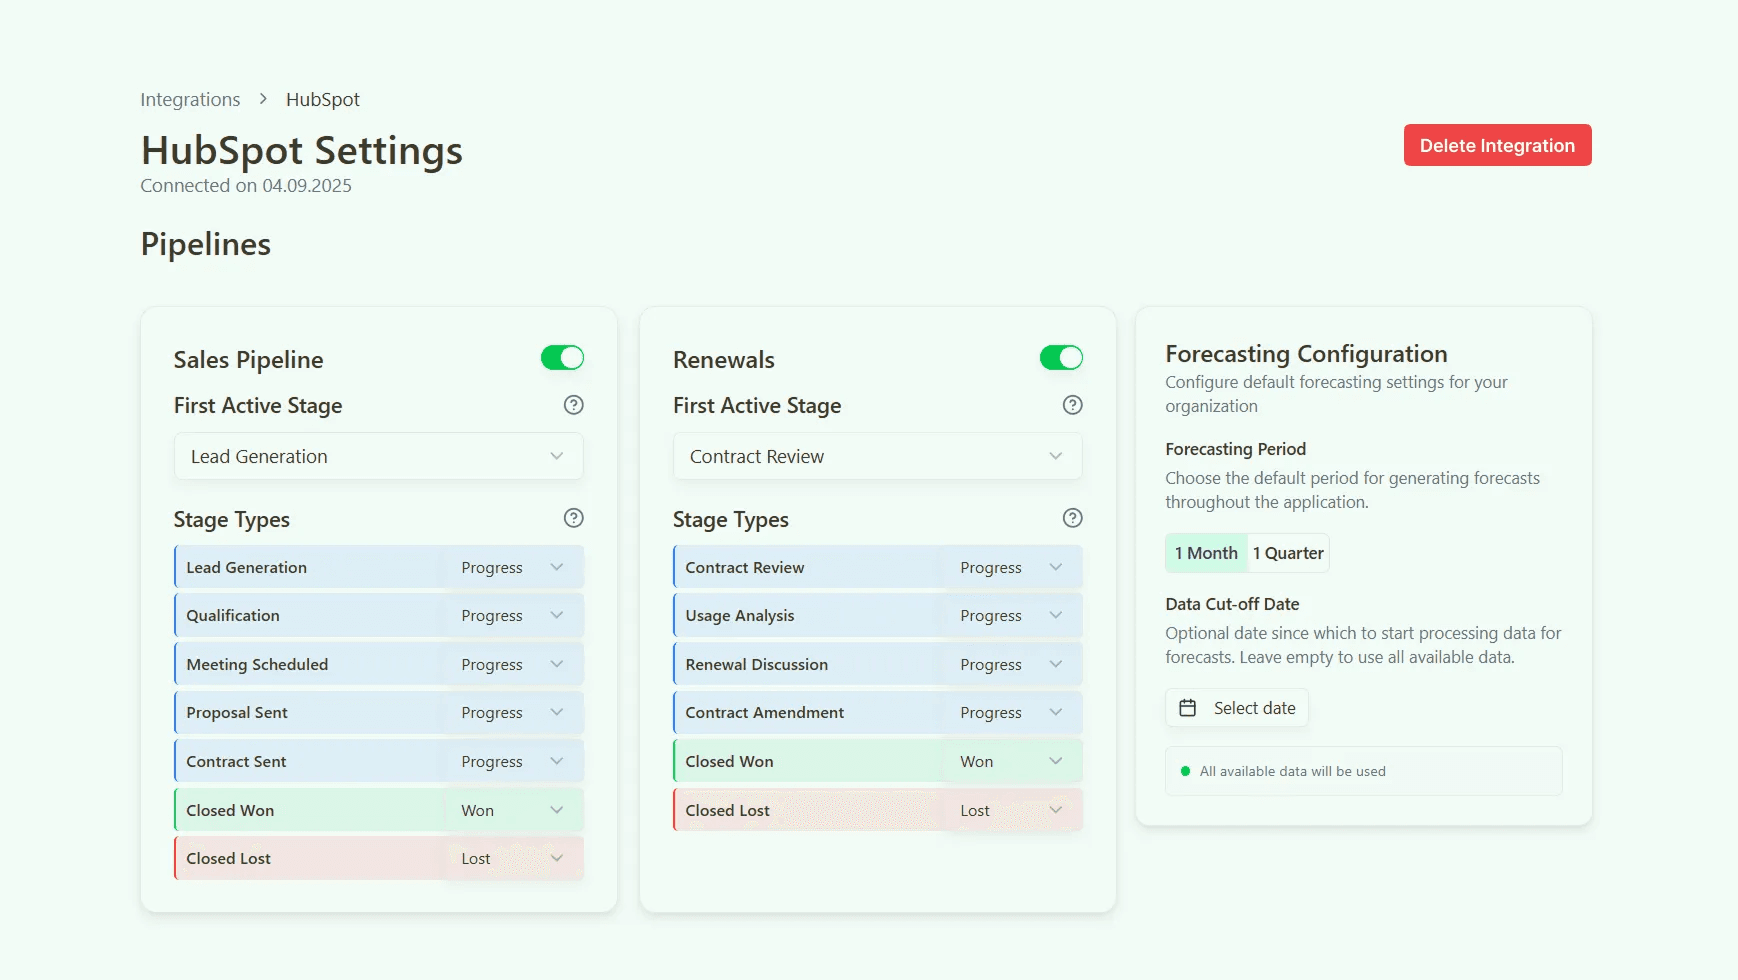1738x980 pixels.
Task: Change stage type for Contract Sent row
Action: (513, 761)
